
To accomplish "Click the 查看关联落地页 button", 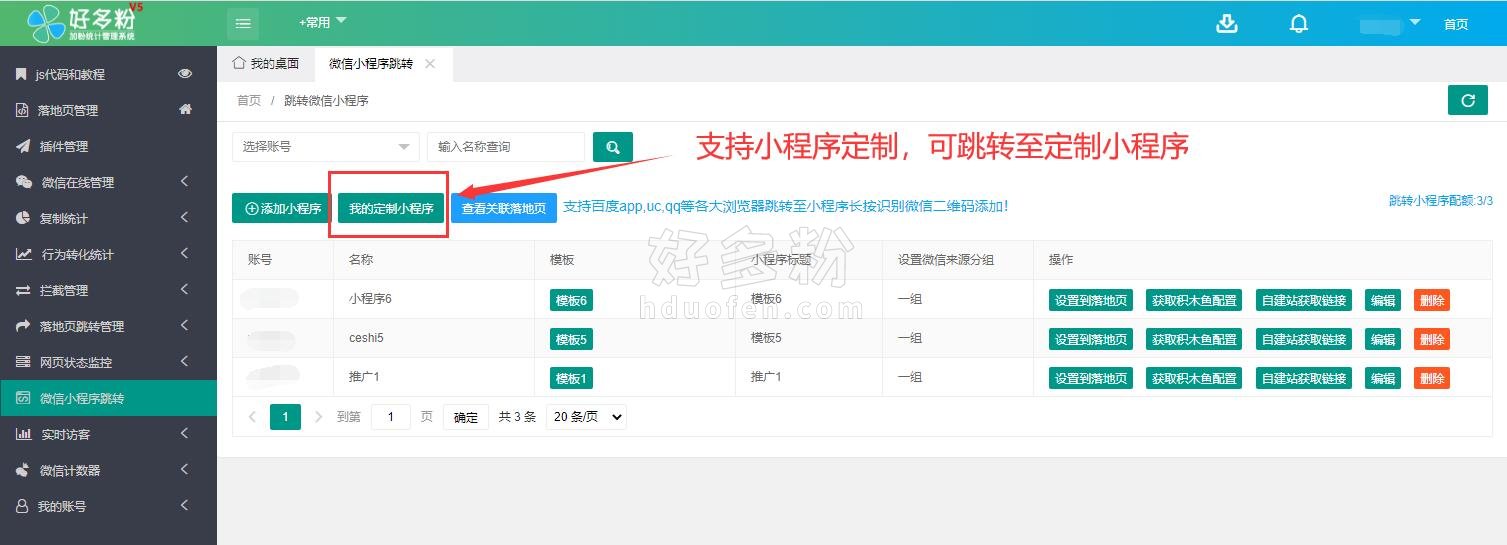I will 503,208.
